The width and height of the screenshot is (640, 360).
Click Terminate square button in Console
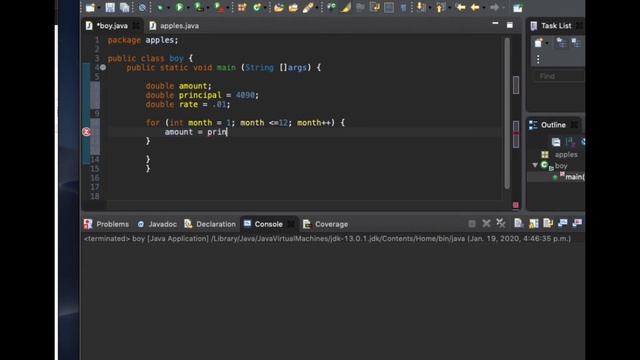(x=472, y=223)
